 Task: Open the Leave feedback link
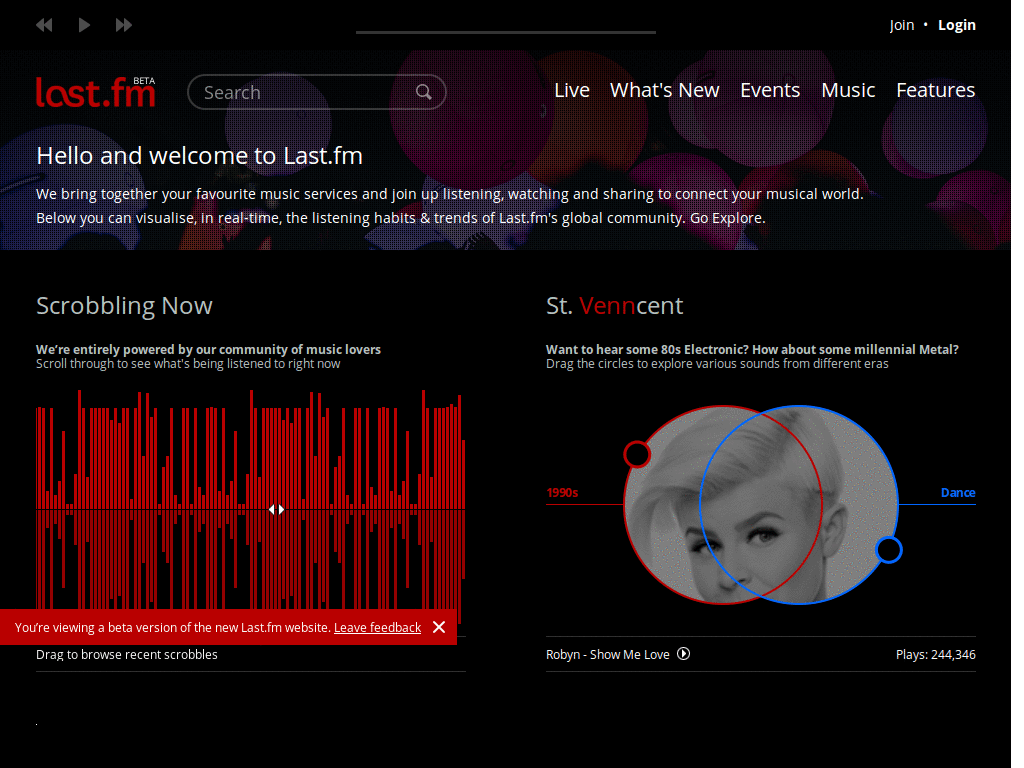(377, 627)
